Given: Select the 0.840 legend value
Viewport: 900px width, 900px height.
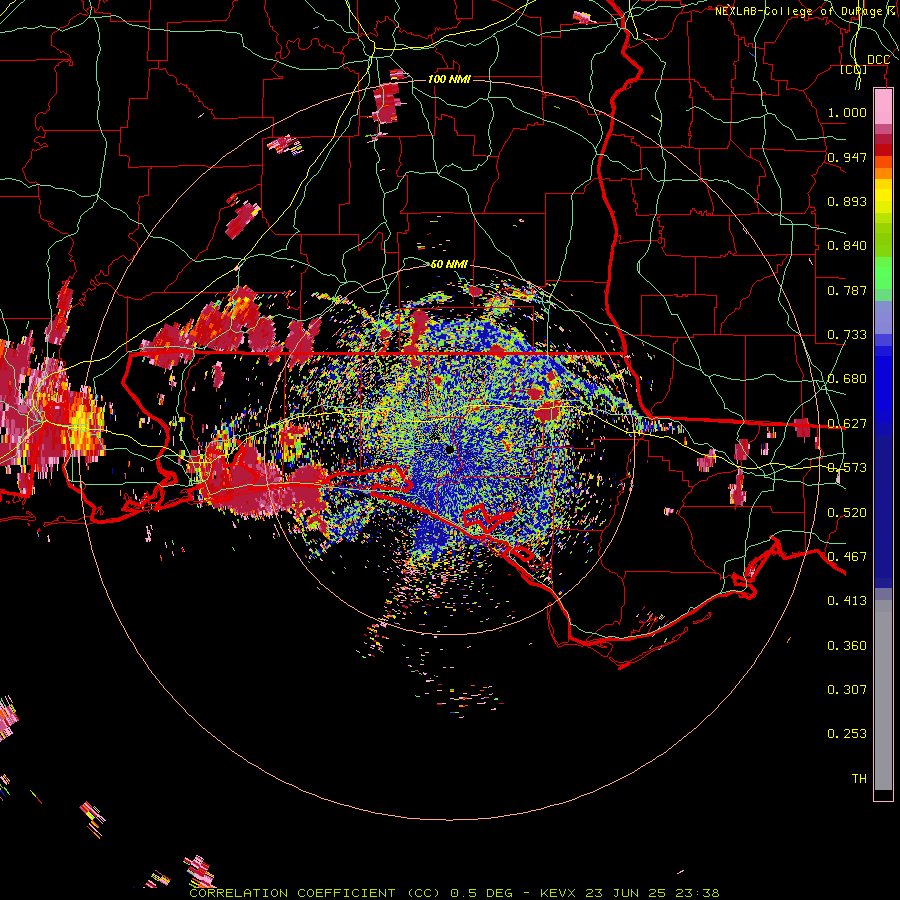Looking at the screenshot, I should click(847, 245).
